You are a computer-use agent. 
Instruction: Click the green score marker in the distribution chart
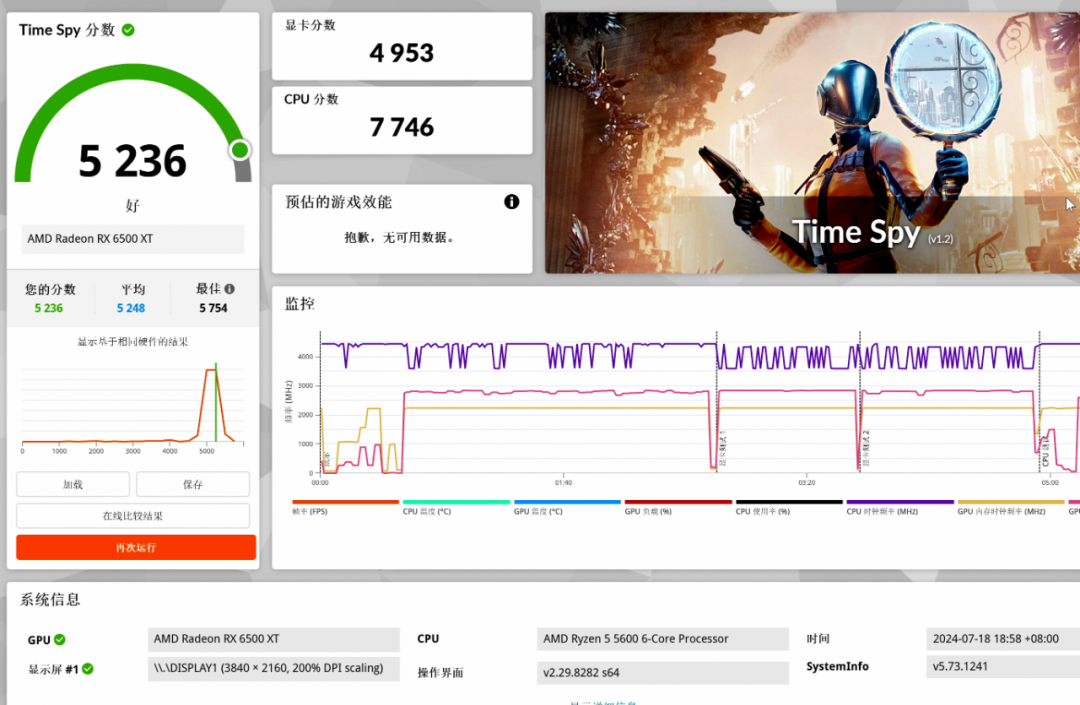[216, 402]
